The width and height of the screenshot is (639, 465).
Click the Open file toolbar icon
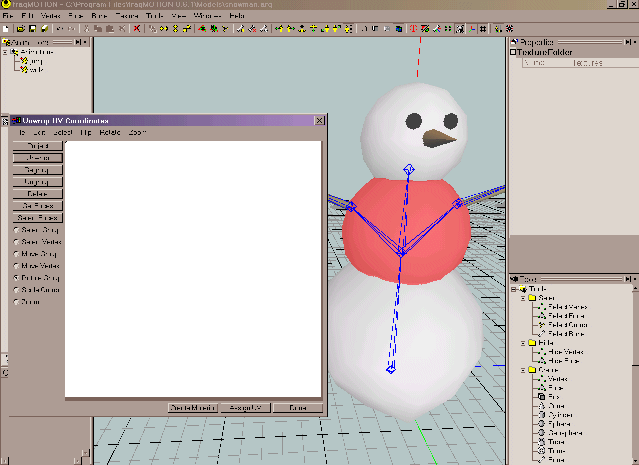(20, 29)
